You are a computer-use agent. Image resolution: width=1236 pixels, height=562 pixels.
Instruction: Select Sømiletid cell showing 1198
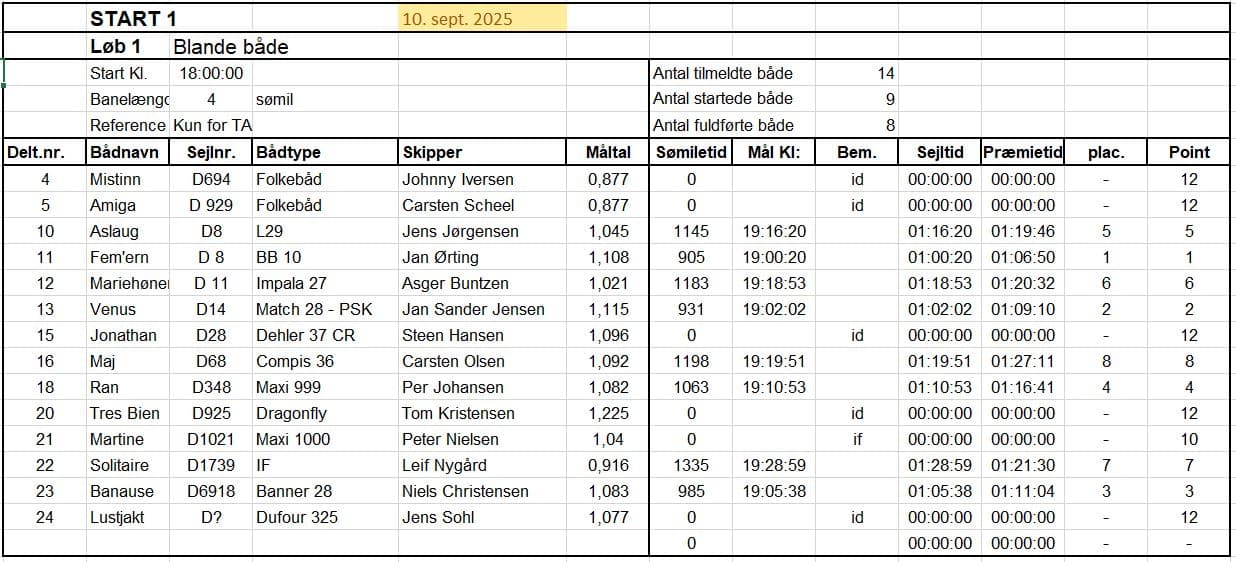691,361
